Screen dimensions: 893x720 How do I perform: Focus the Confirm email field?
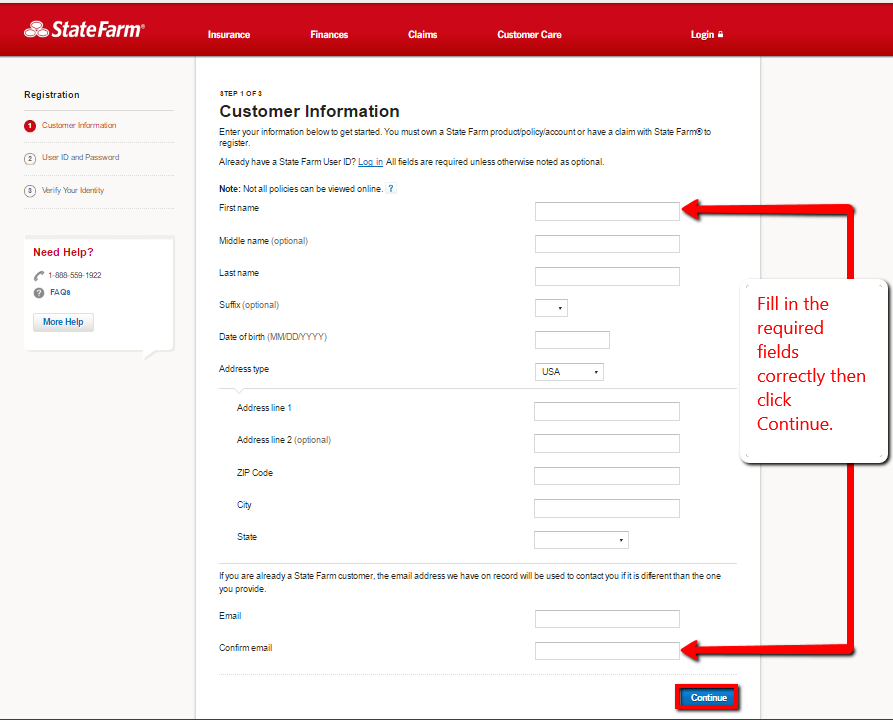pyautogui.click(x=607, y=651)
